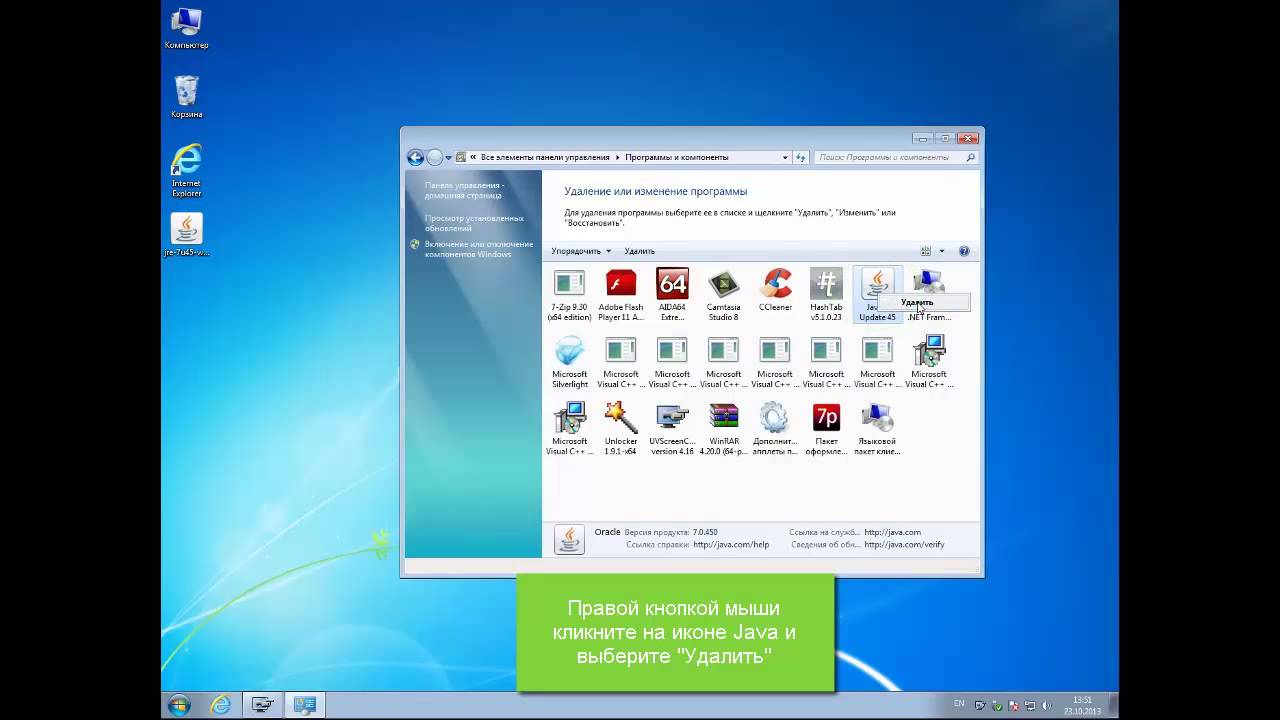Screen dimensions: 1280x720
Task: Select the .NET Framework program icon
Action: pyautogui.click(x=929, y=294)
